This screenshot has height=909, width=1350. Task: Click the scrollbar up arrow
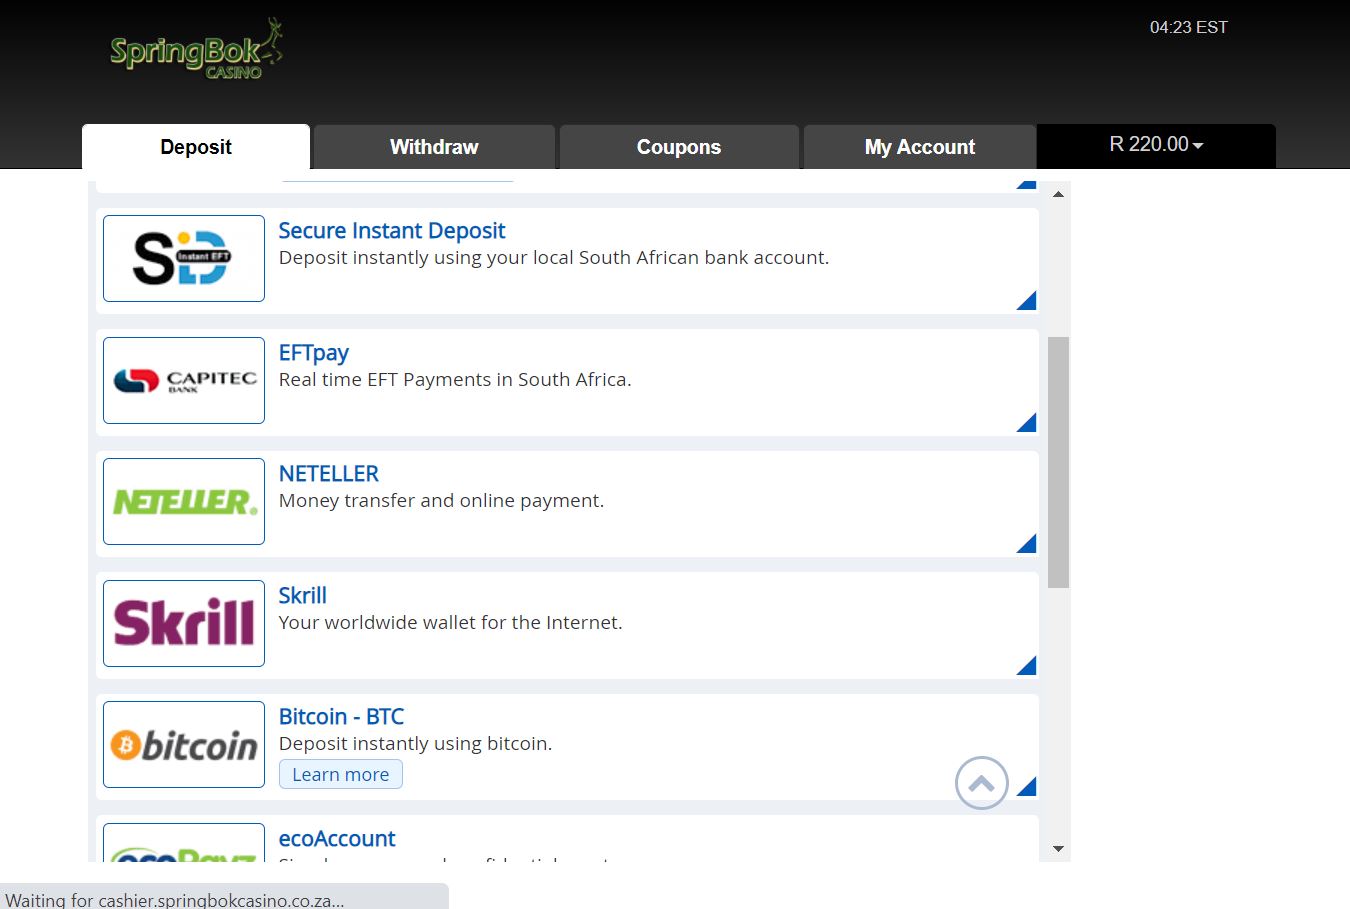pos(1058,194)
